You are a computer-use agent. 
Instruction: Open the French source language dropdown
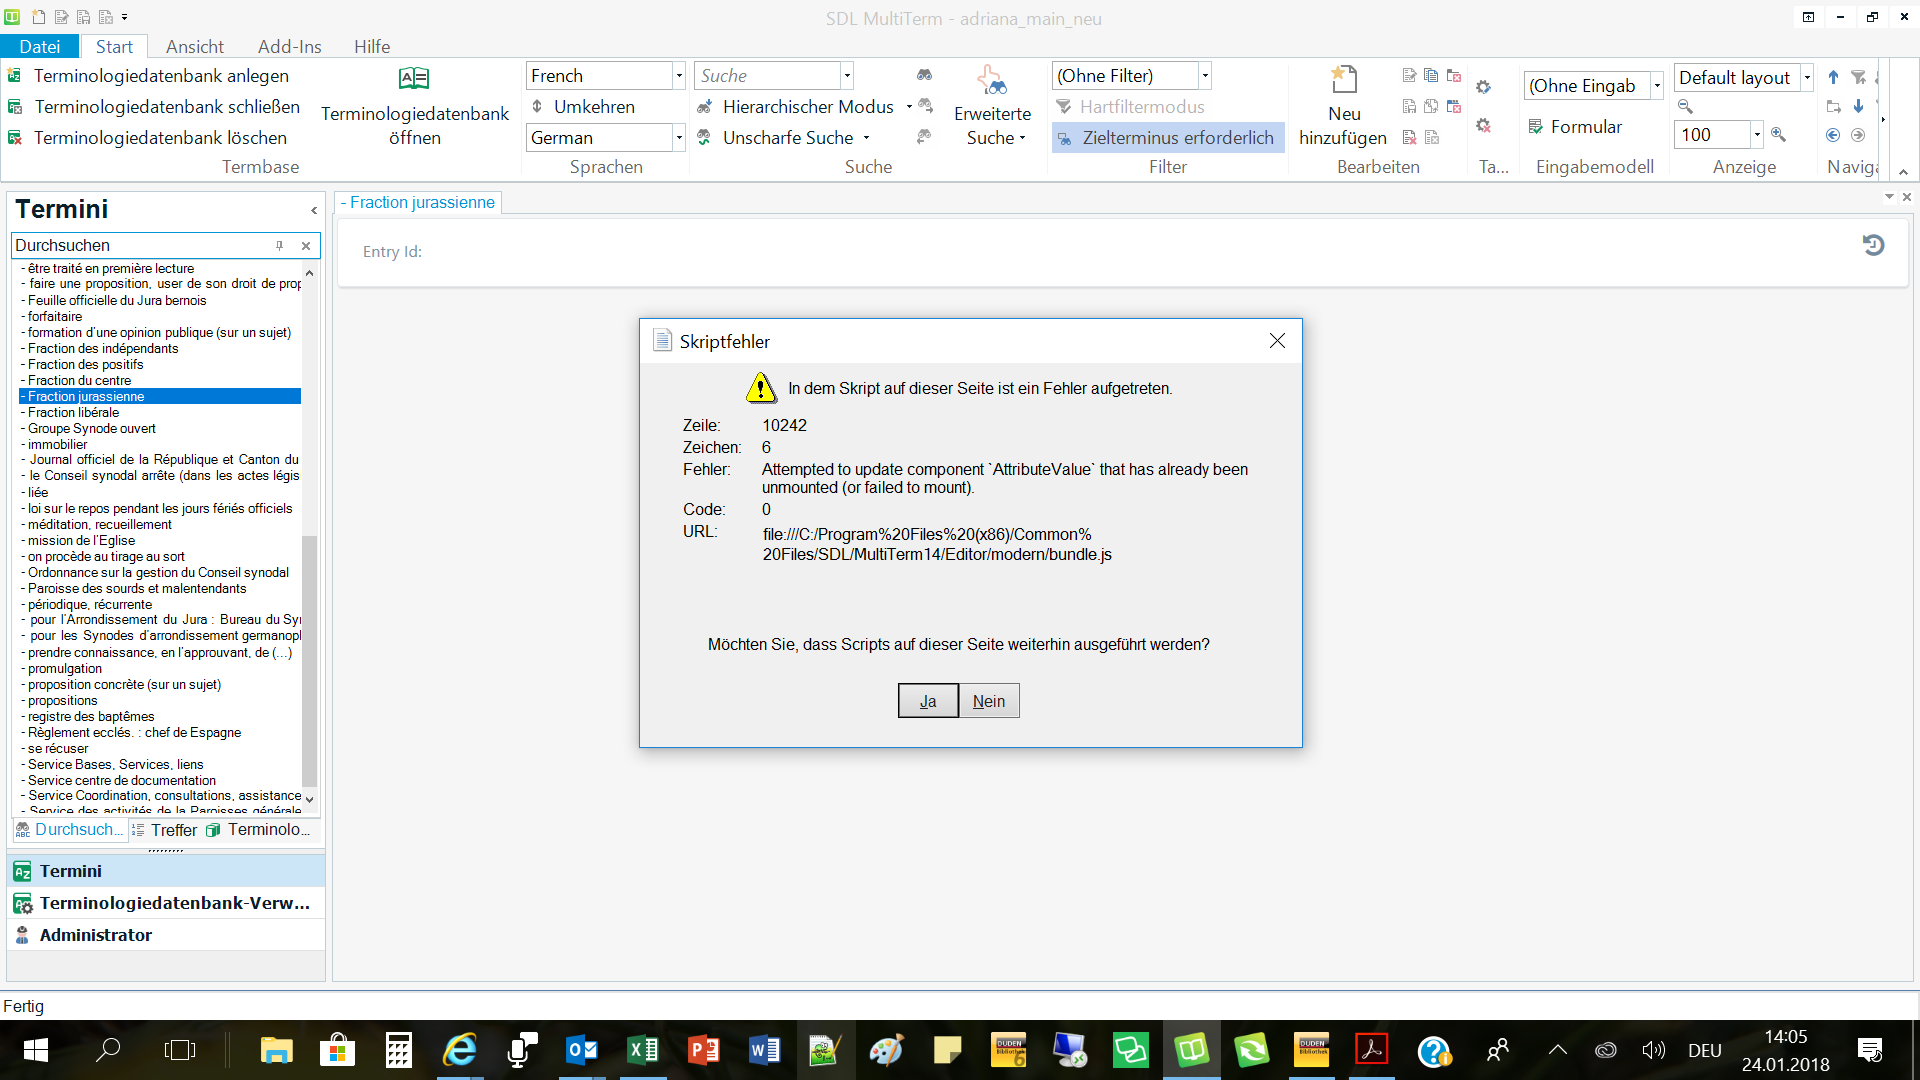pyautogui.click(x=679, y=76)
